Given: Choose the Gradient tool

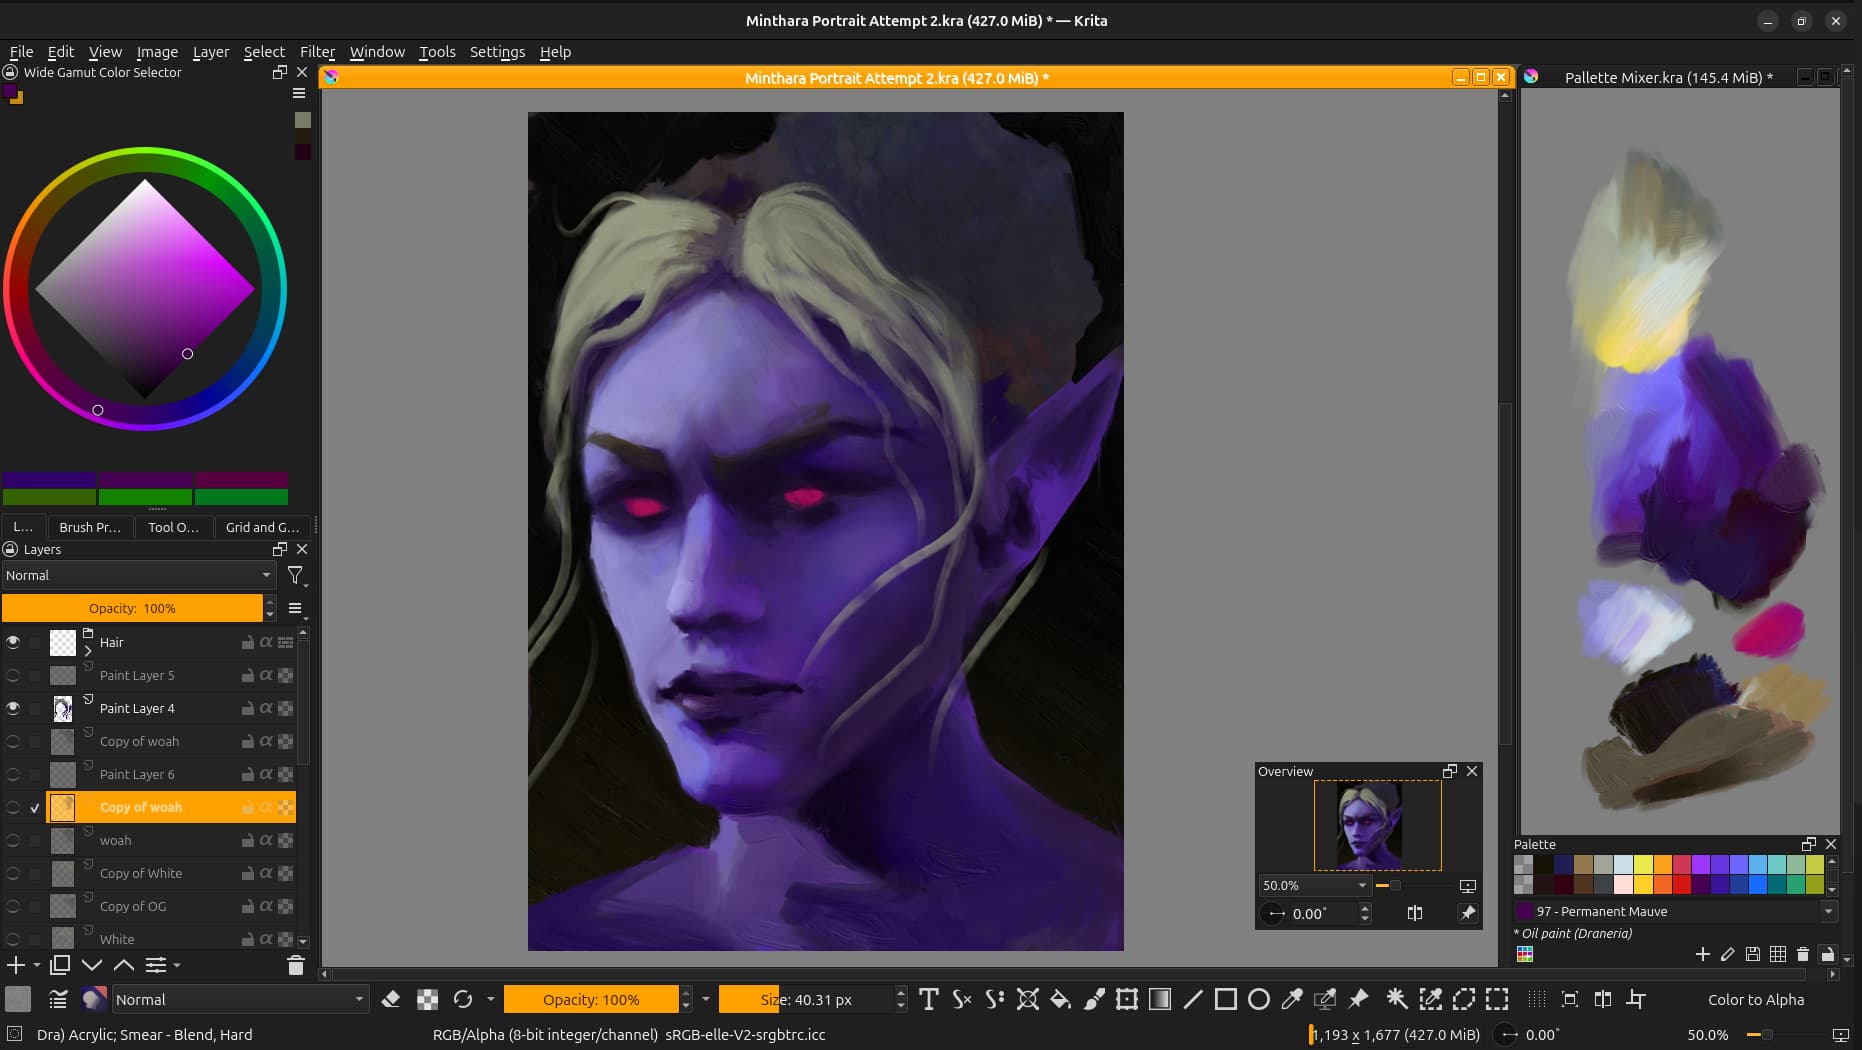Looking at the screenshot, I should [1160, 999].
